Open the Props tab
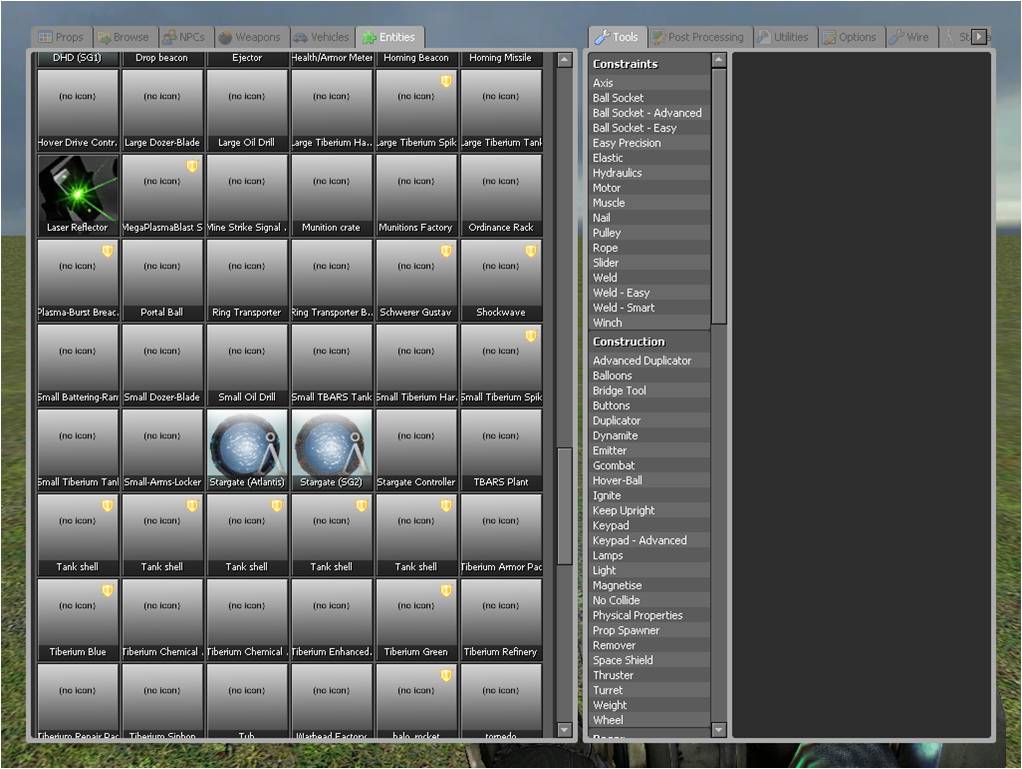1022x769 pixels. point(61,37)
